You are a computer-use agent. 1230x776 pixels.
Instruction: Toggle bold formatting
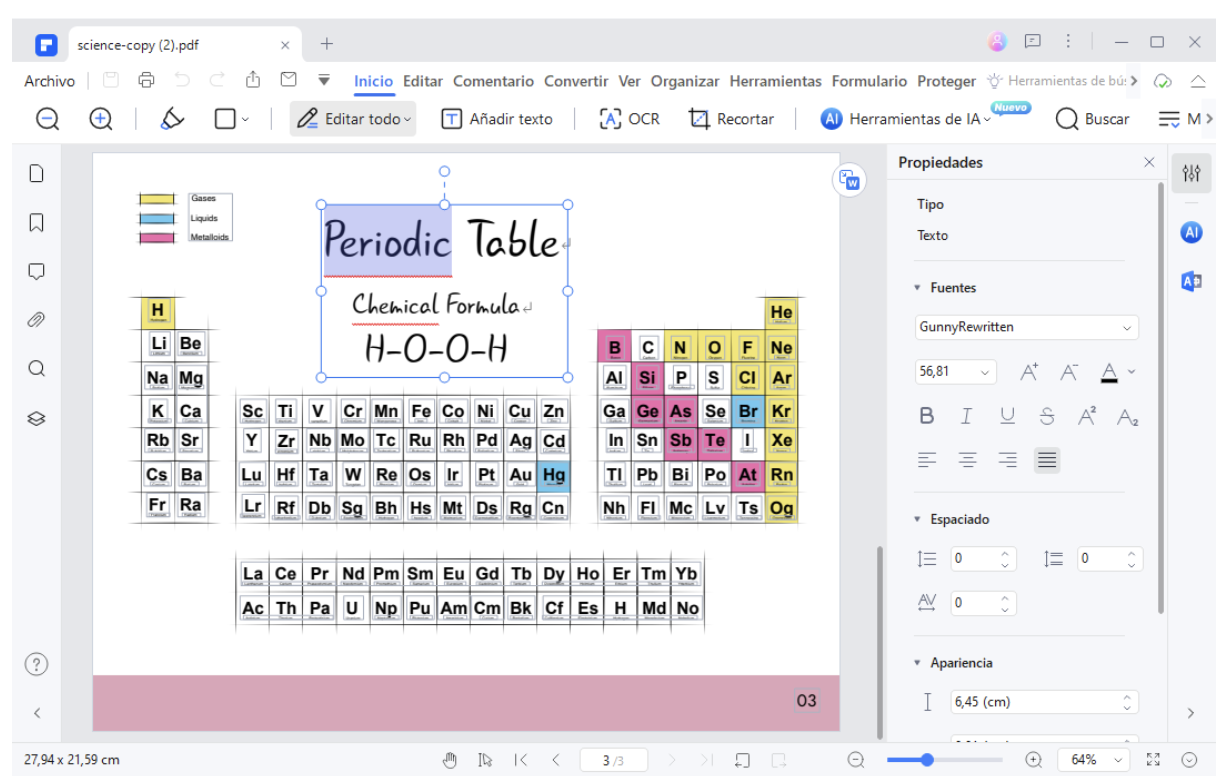927,416
